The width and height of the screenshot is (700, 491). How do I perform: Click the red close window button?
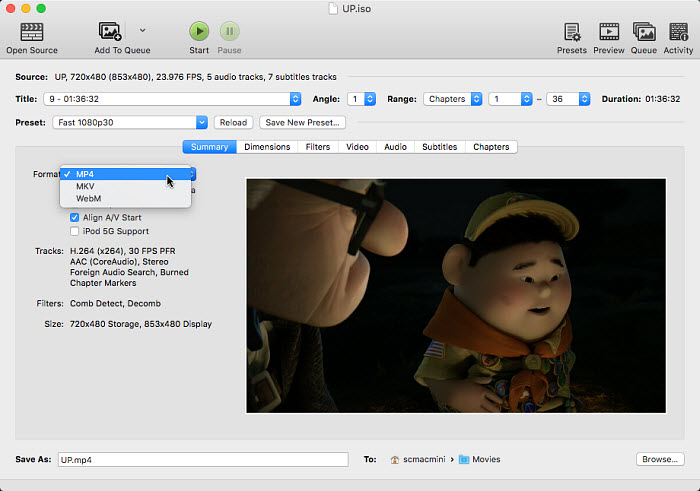pyautogui.click(x=11, y=8)
